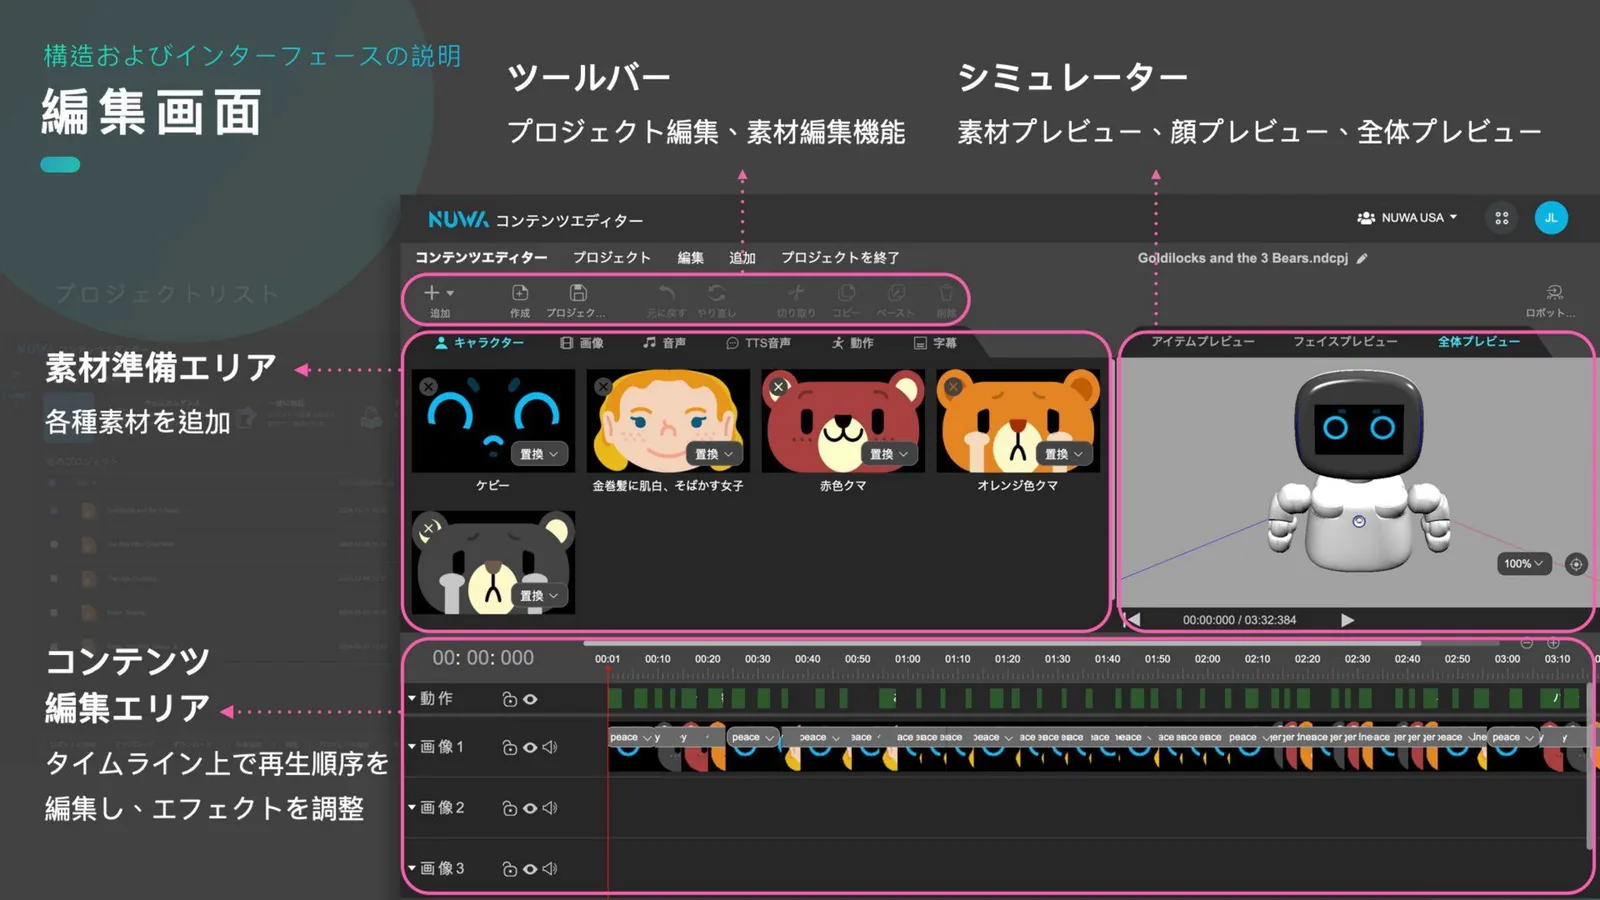Open the JL user avatar

click(x=1551, y=218)
